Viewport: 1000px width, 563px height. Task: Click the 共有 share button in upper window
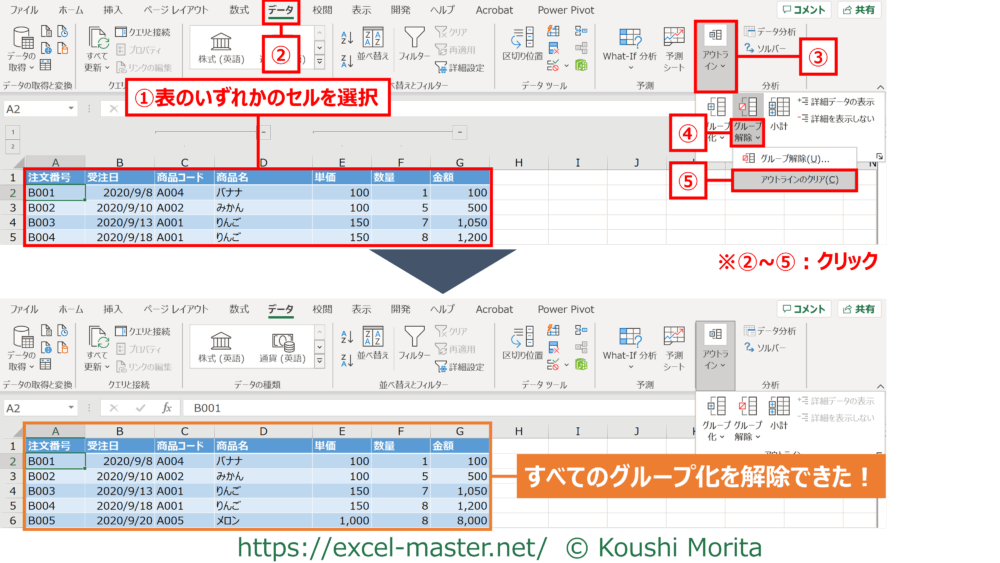coord(860,10)
